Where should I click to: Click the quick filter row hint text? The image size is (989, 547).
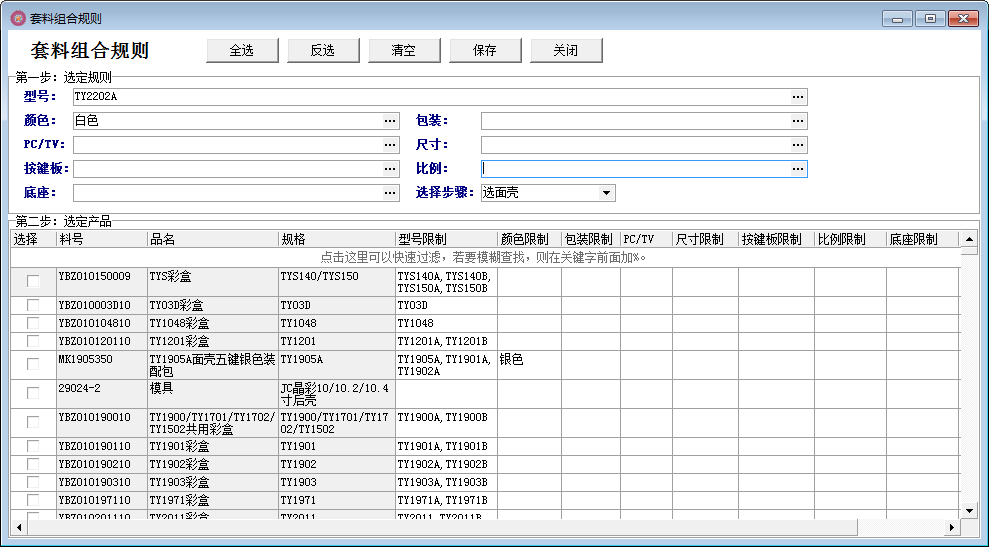pyautogui.click(x=483, y=257)
